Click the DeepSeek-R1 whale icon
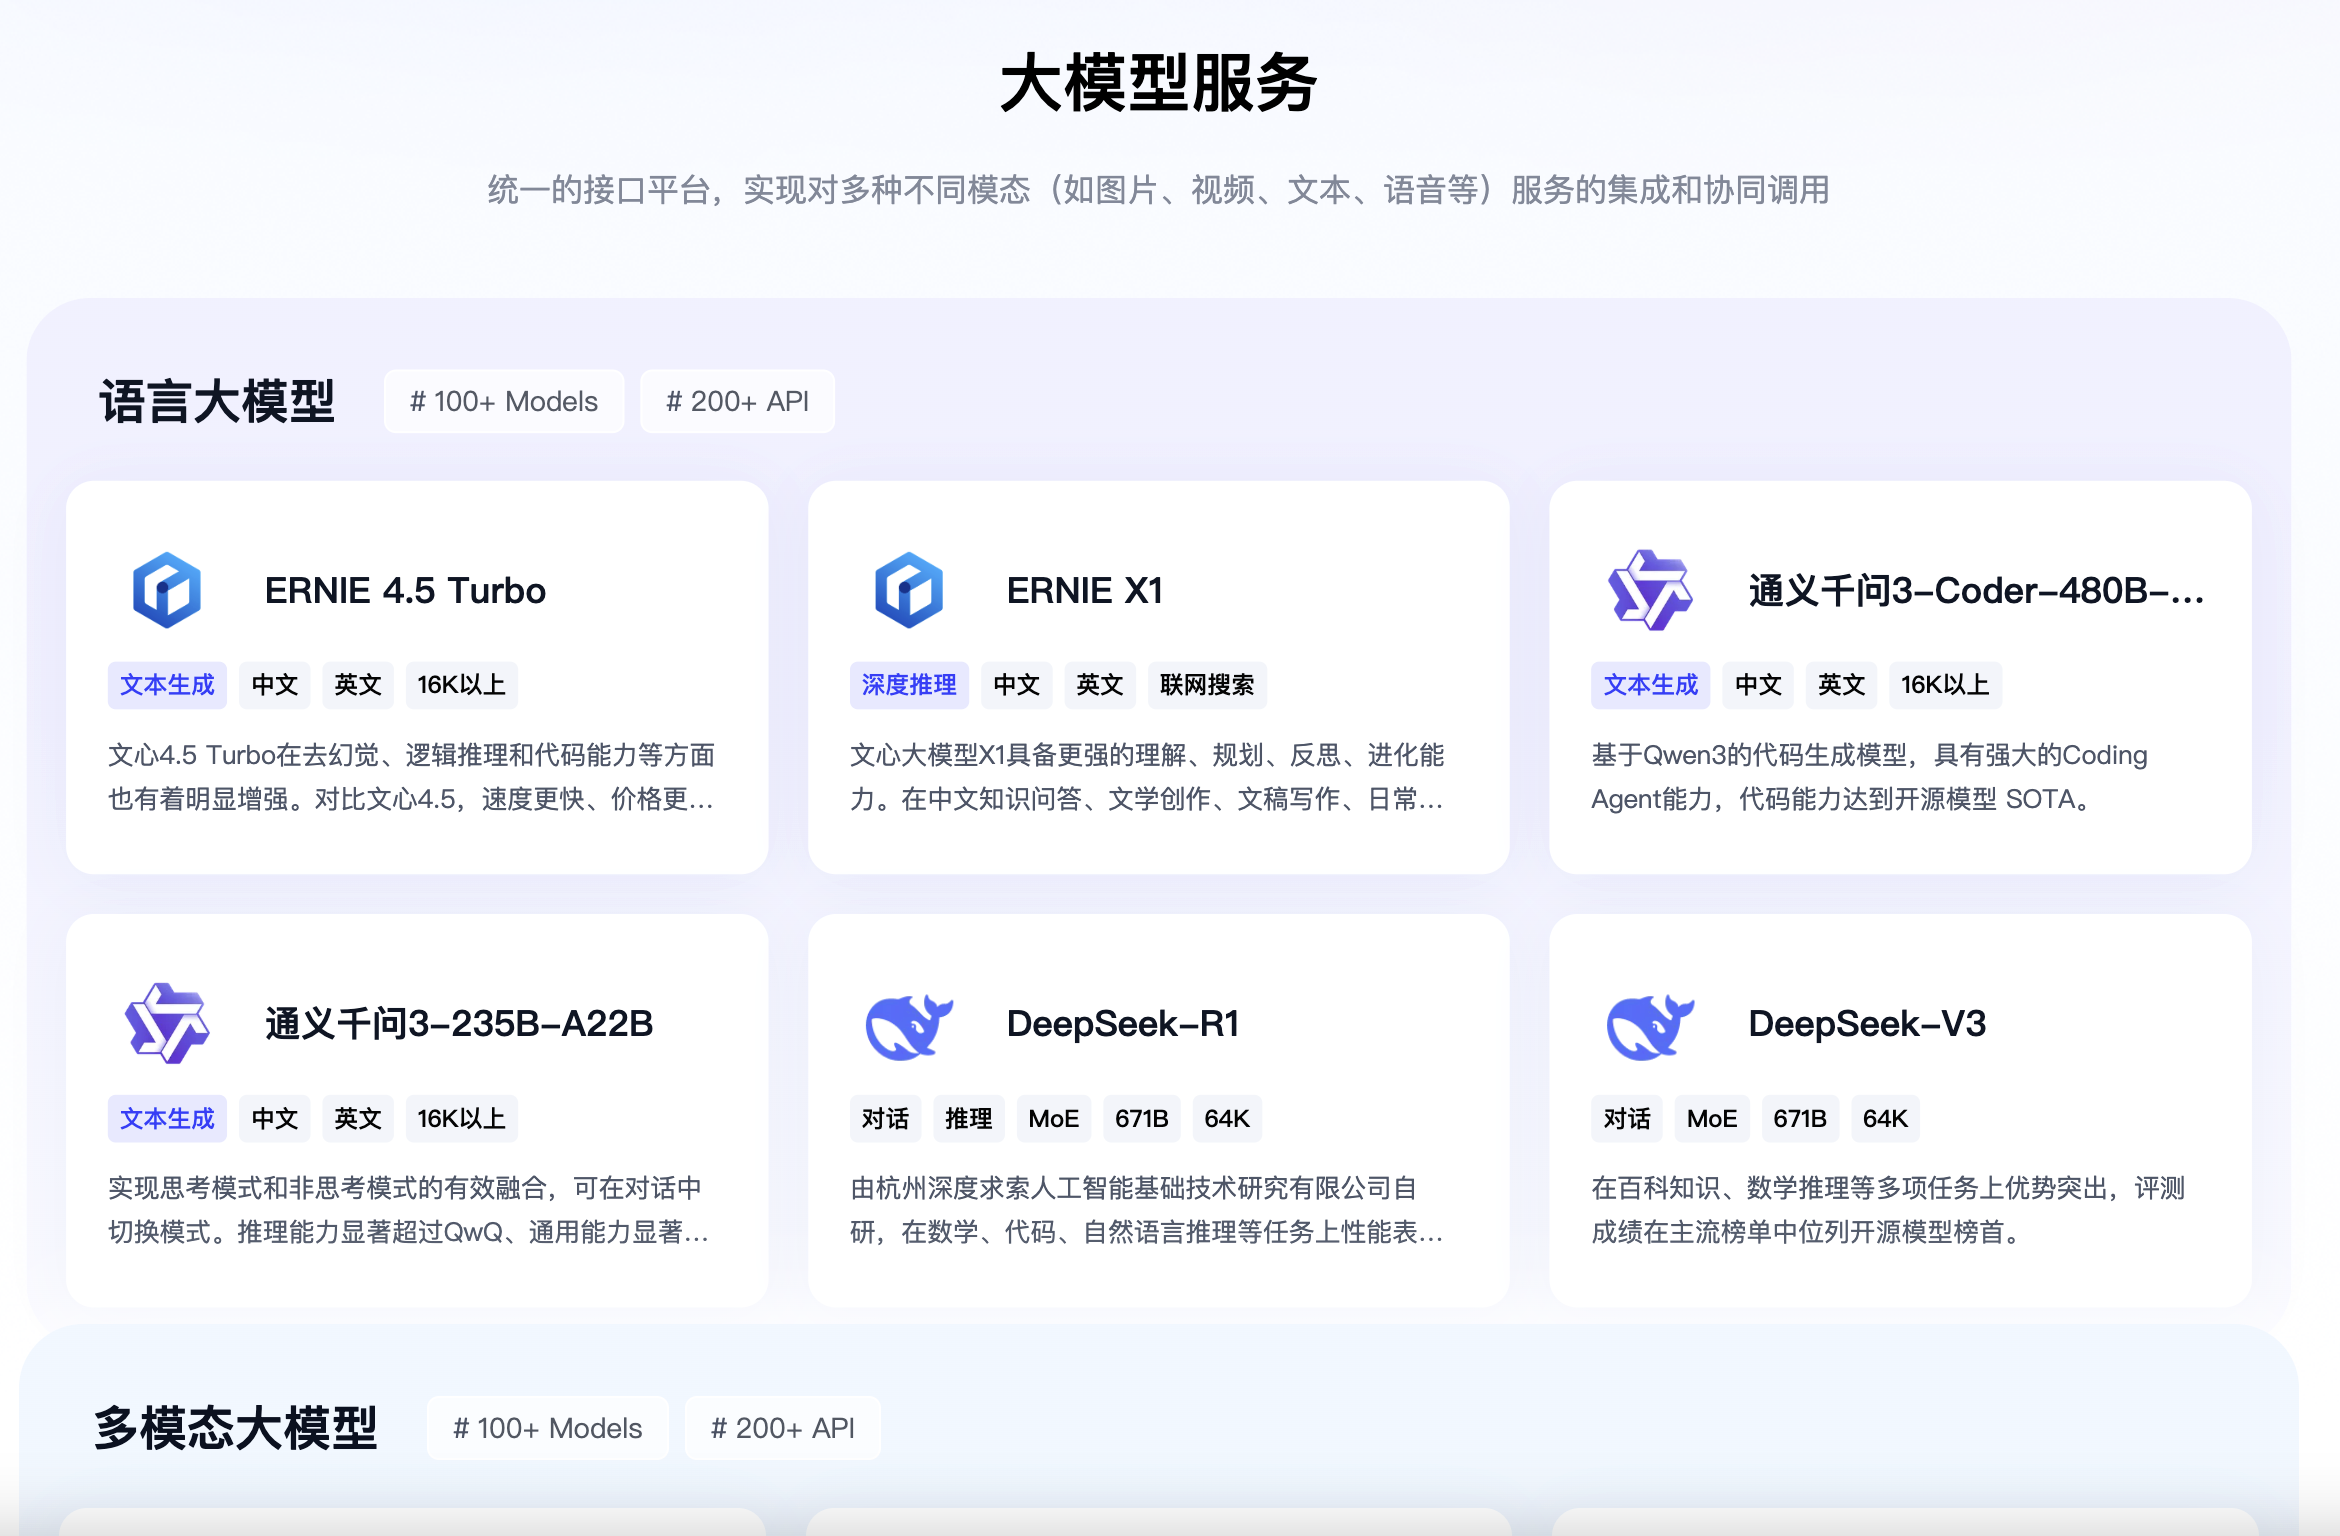The width and height of the screenshot is (2340, 1536). 909,1026
